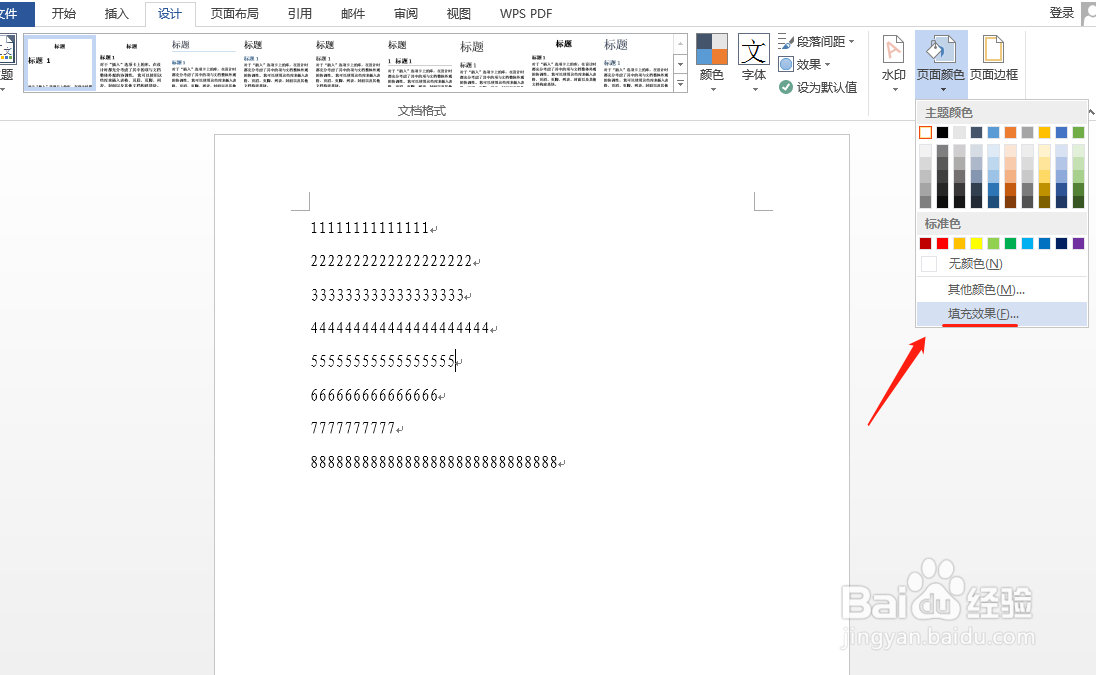Place cursor in the line of 5s
Image resolution: width=1096 pixels, height=675 pixels.
click(x=383, y=361)
